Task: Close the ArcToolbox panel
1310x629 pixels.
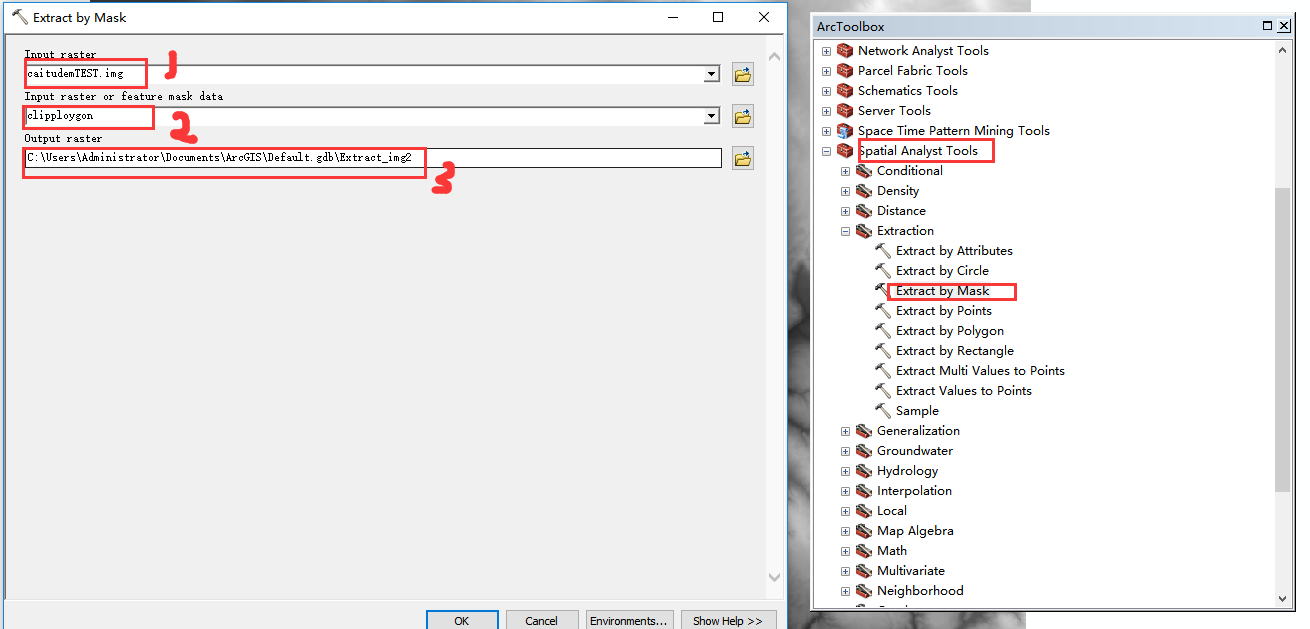Action: (1283, 26)
